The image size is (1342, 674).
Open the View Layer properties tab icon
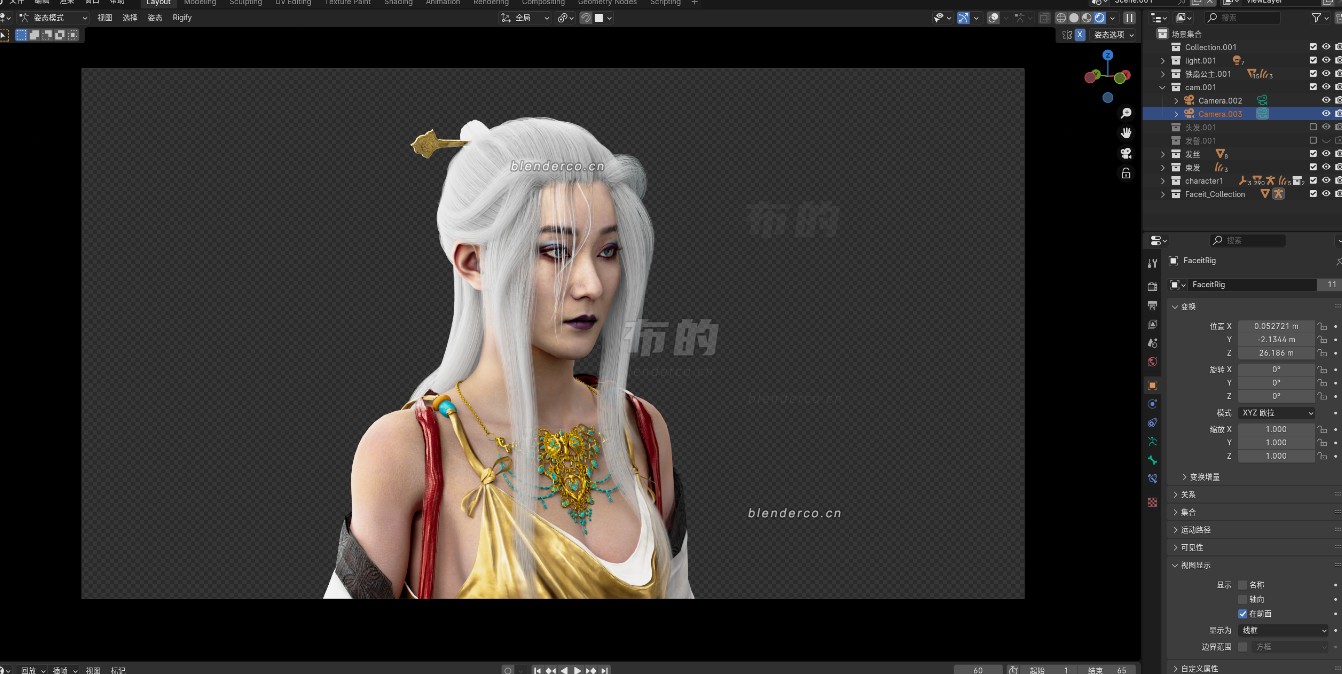coord(1152,325)
